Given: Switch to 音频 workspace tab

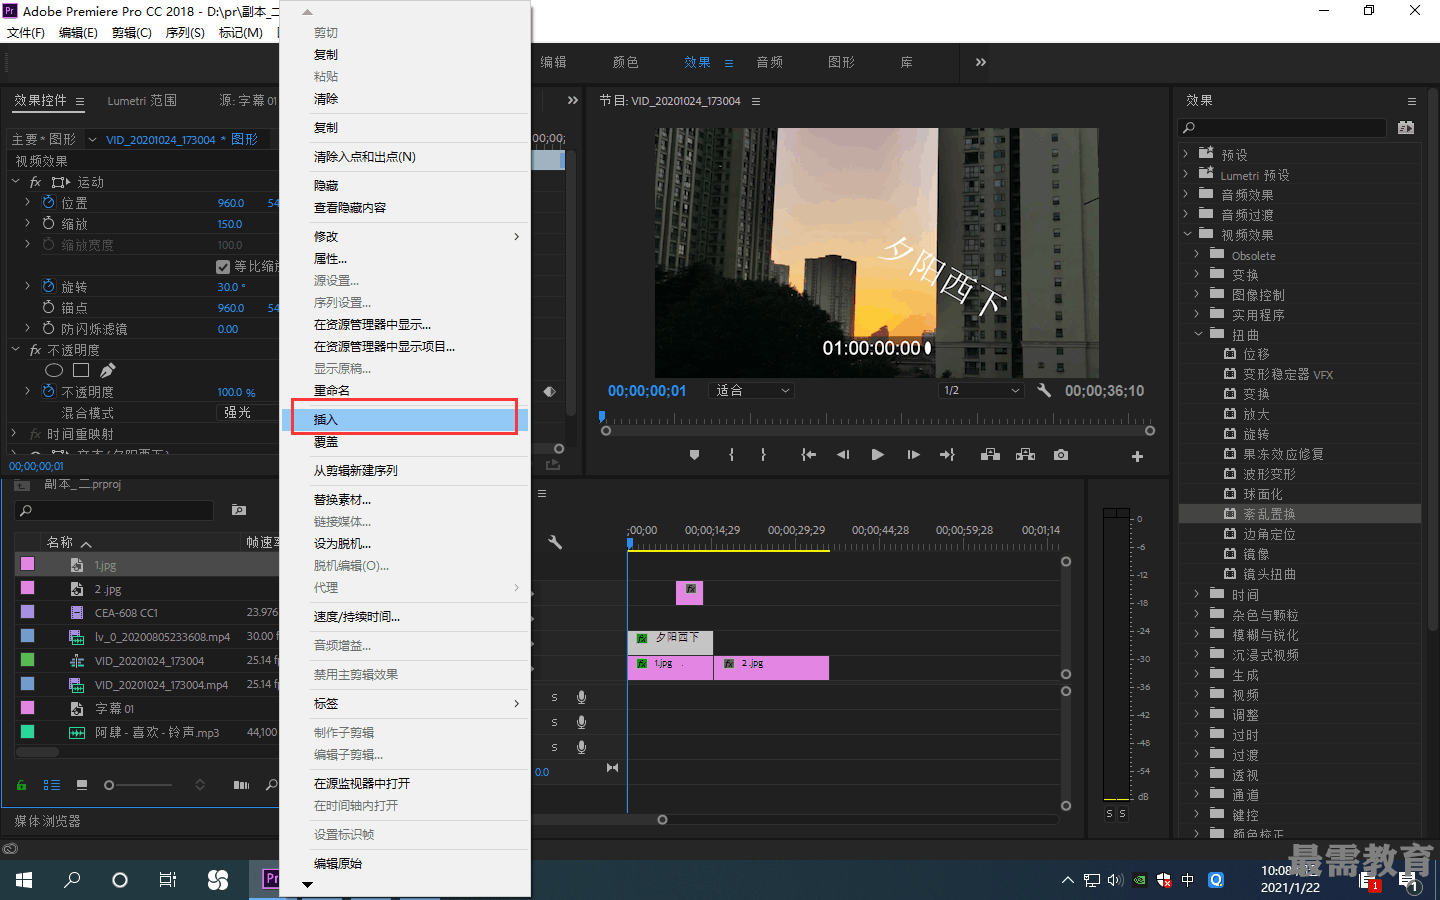Looking at the screenshot, I should coord(769,62).
